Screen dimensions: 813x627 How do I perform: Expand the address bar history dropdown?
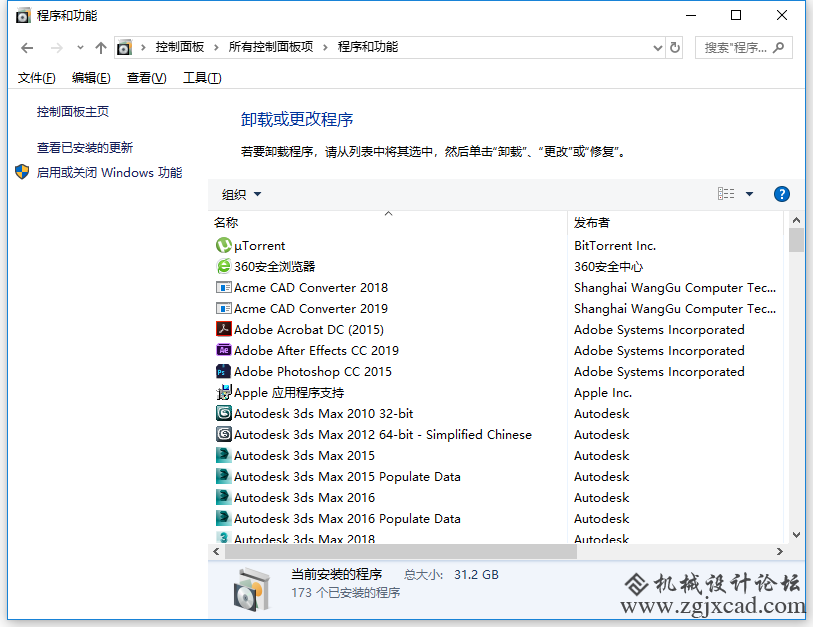tap(657, 48)
